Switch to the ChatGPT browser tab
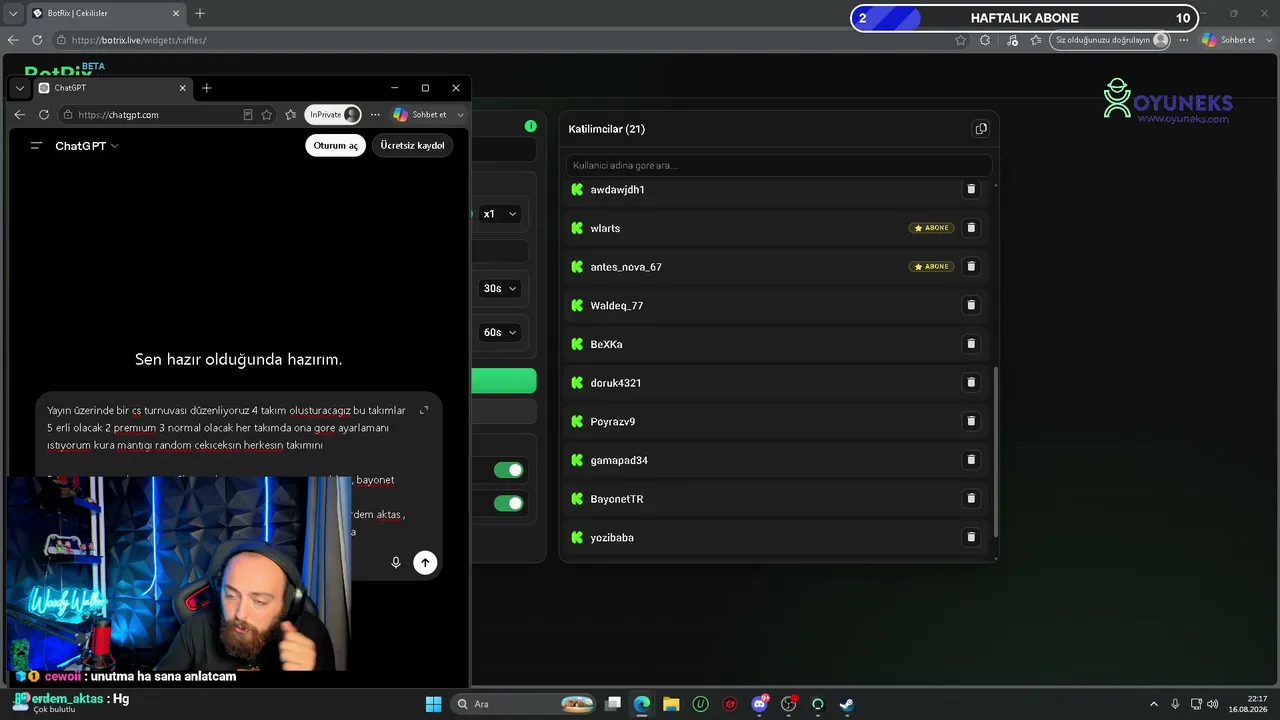The image size is (1280, 720). pos(112,88)
